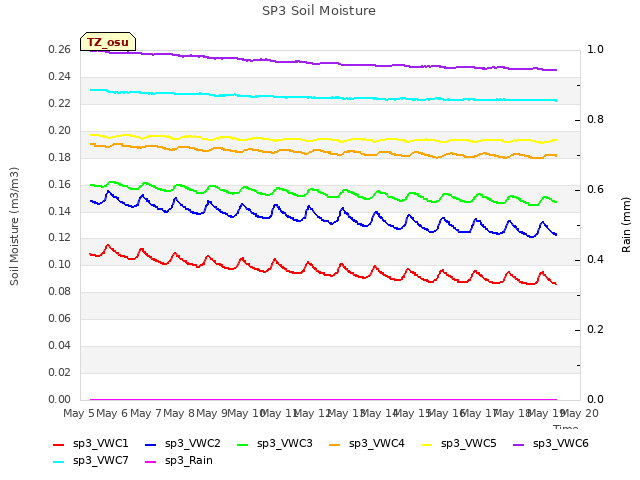Click the May 20 x-axis tick label
The image size is (640, 480).
pyautogui.click(x=580, y=413)
